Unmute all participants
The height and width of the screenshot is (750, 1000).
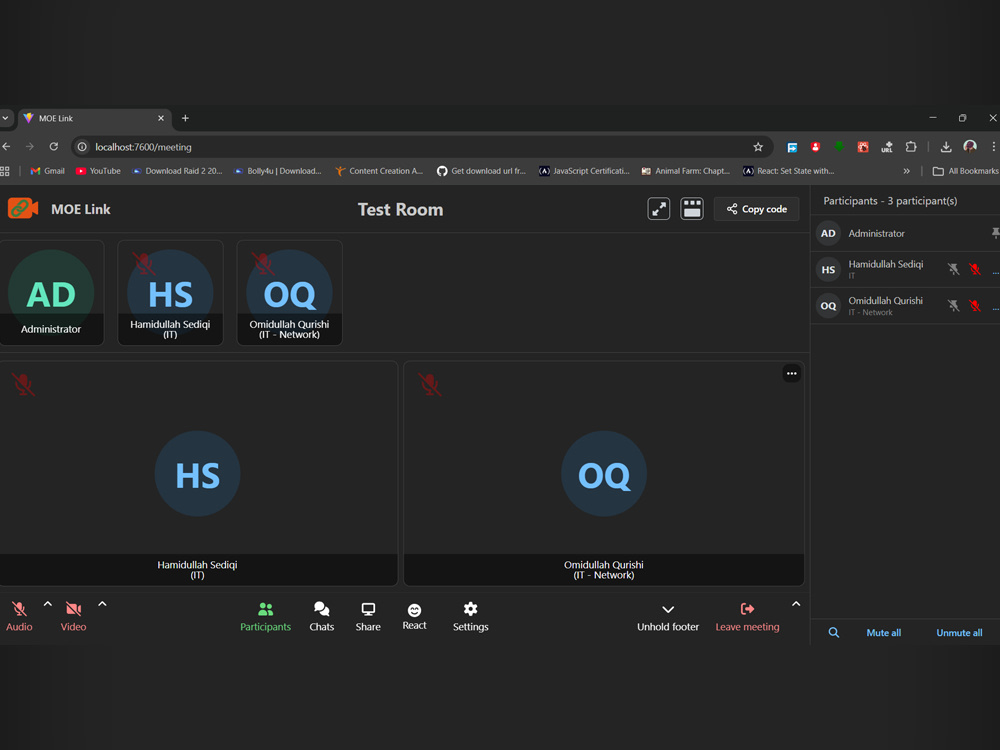click(x=959, y=633)
